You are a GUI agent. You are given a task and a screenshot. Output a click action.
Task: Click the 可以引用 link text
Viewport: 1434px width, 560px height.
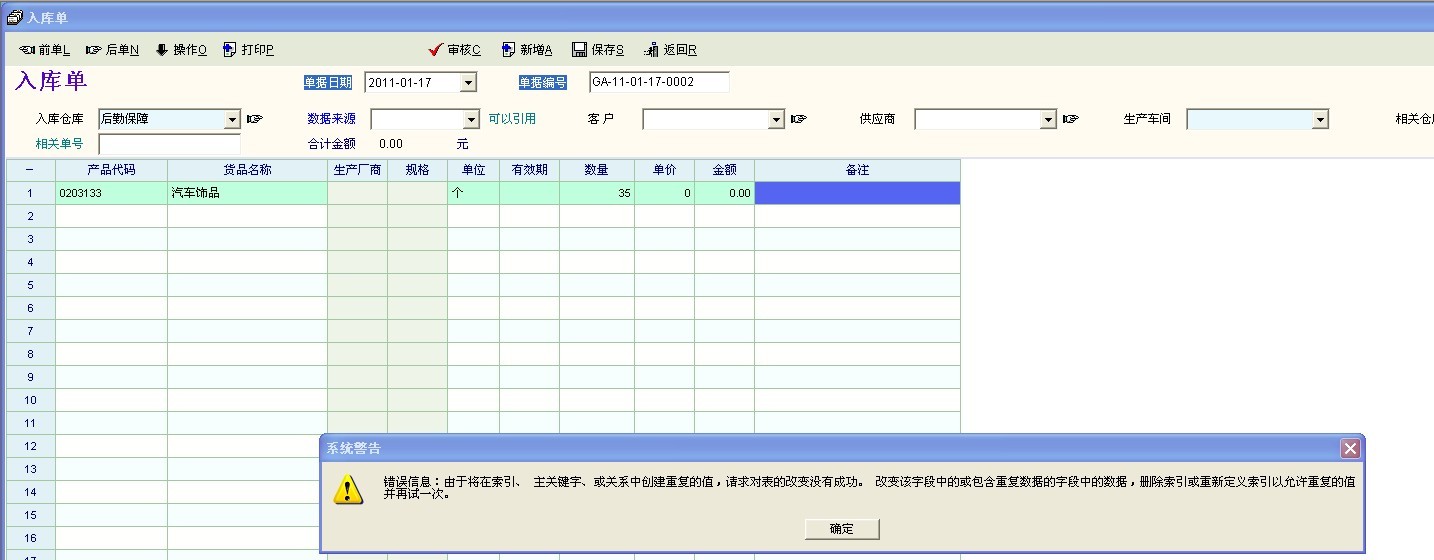(512, 119)
